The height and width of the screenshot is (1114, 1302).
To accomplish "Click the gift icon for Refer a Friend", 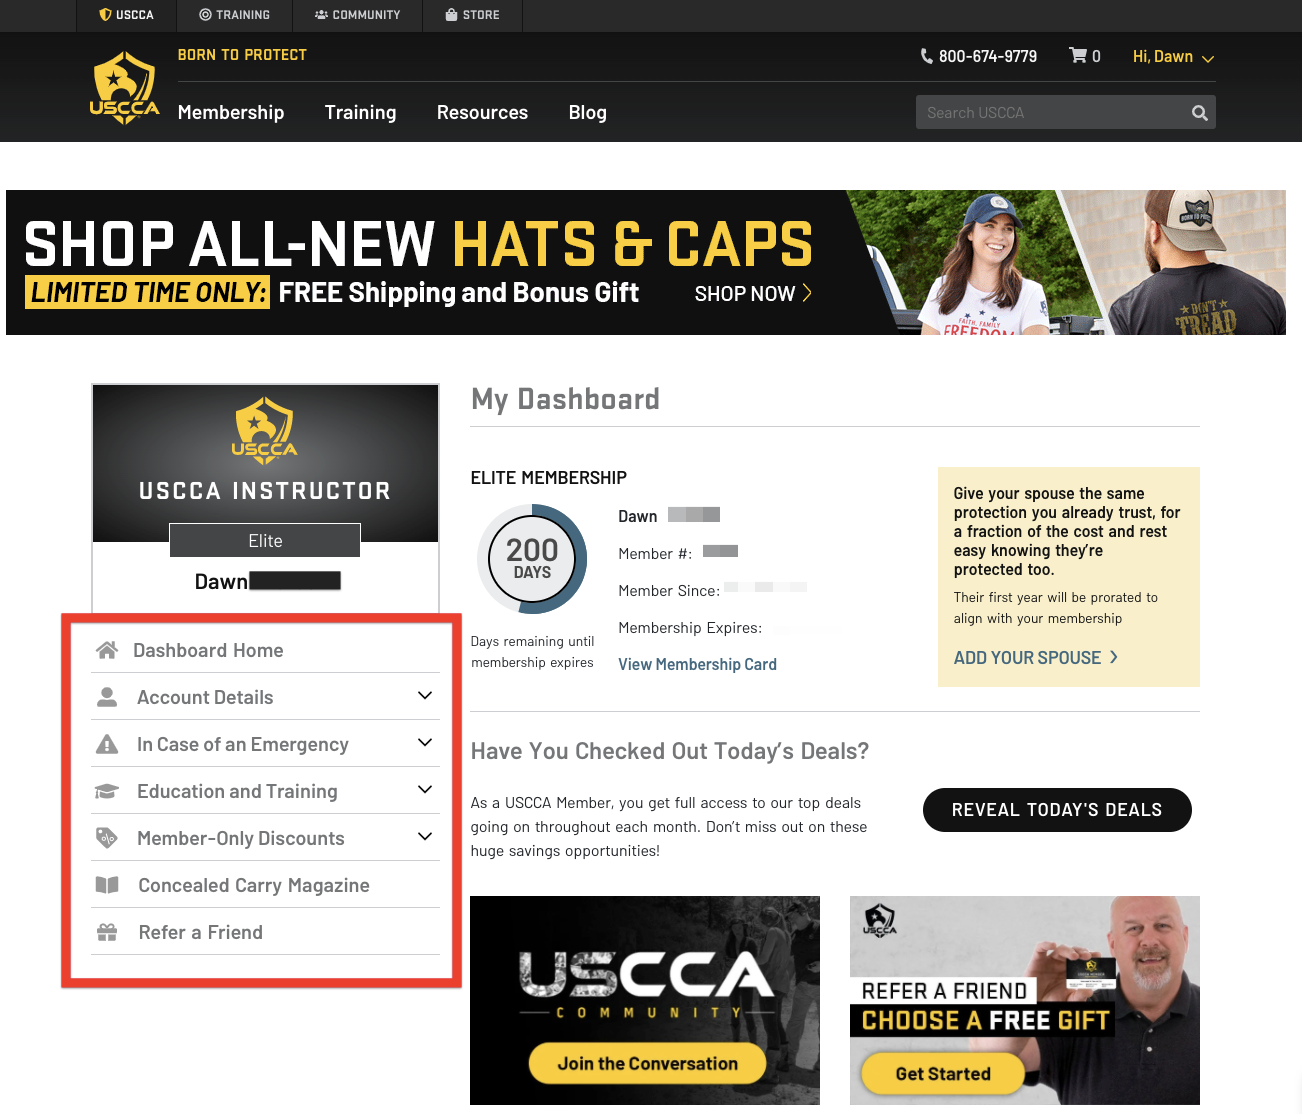I will [x=107, y=932].
